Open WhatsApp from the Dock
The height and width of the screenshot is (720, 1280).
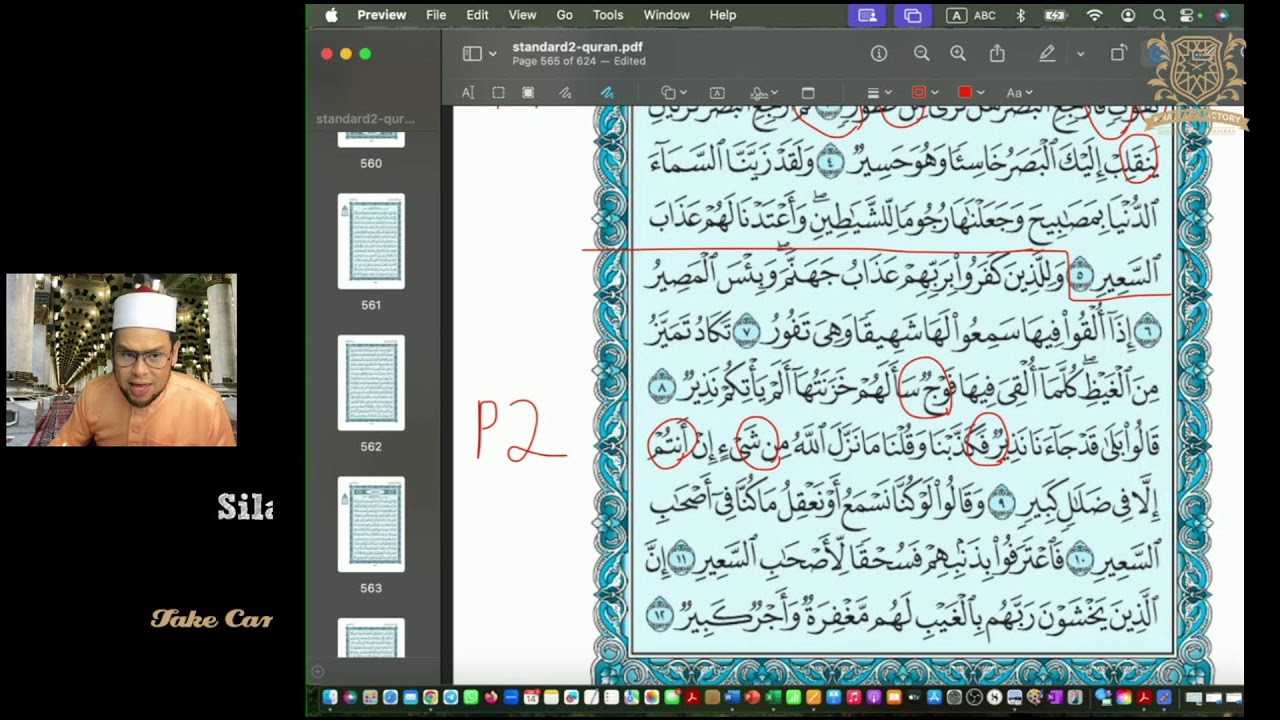coord(470,697)
